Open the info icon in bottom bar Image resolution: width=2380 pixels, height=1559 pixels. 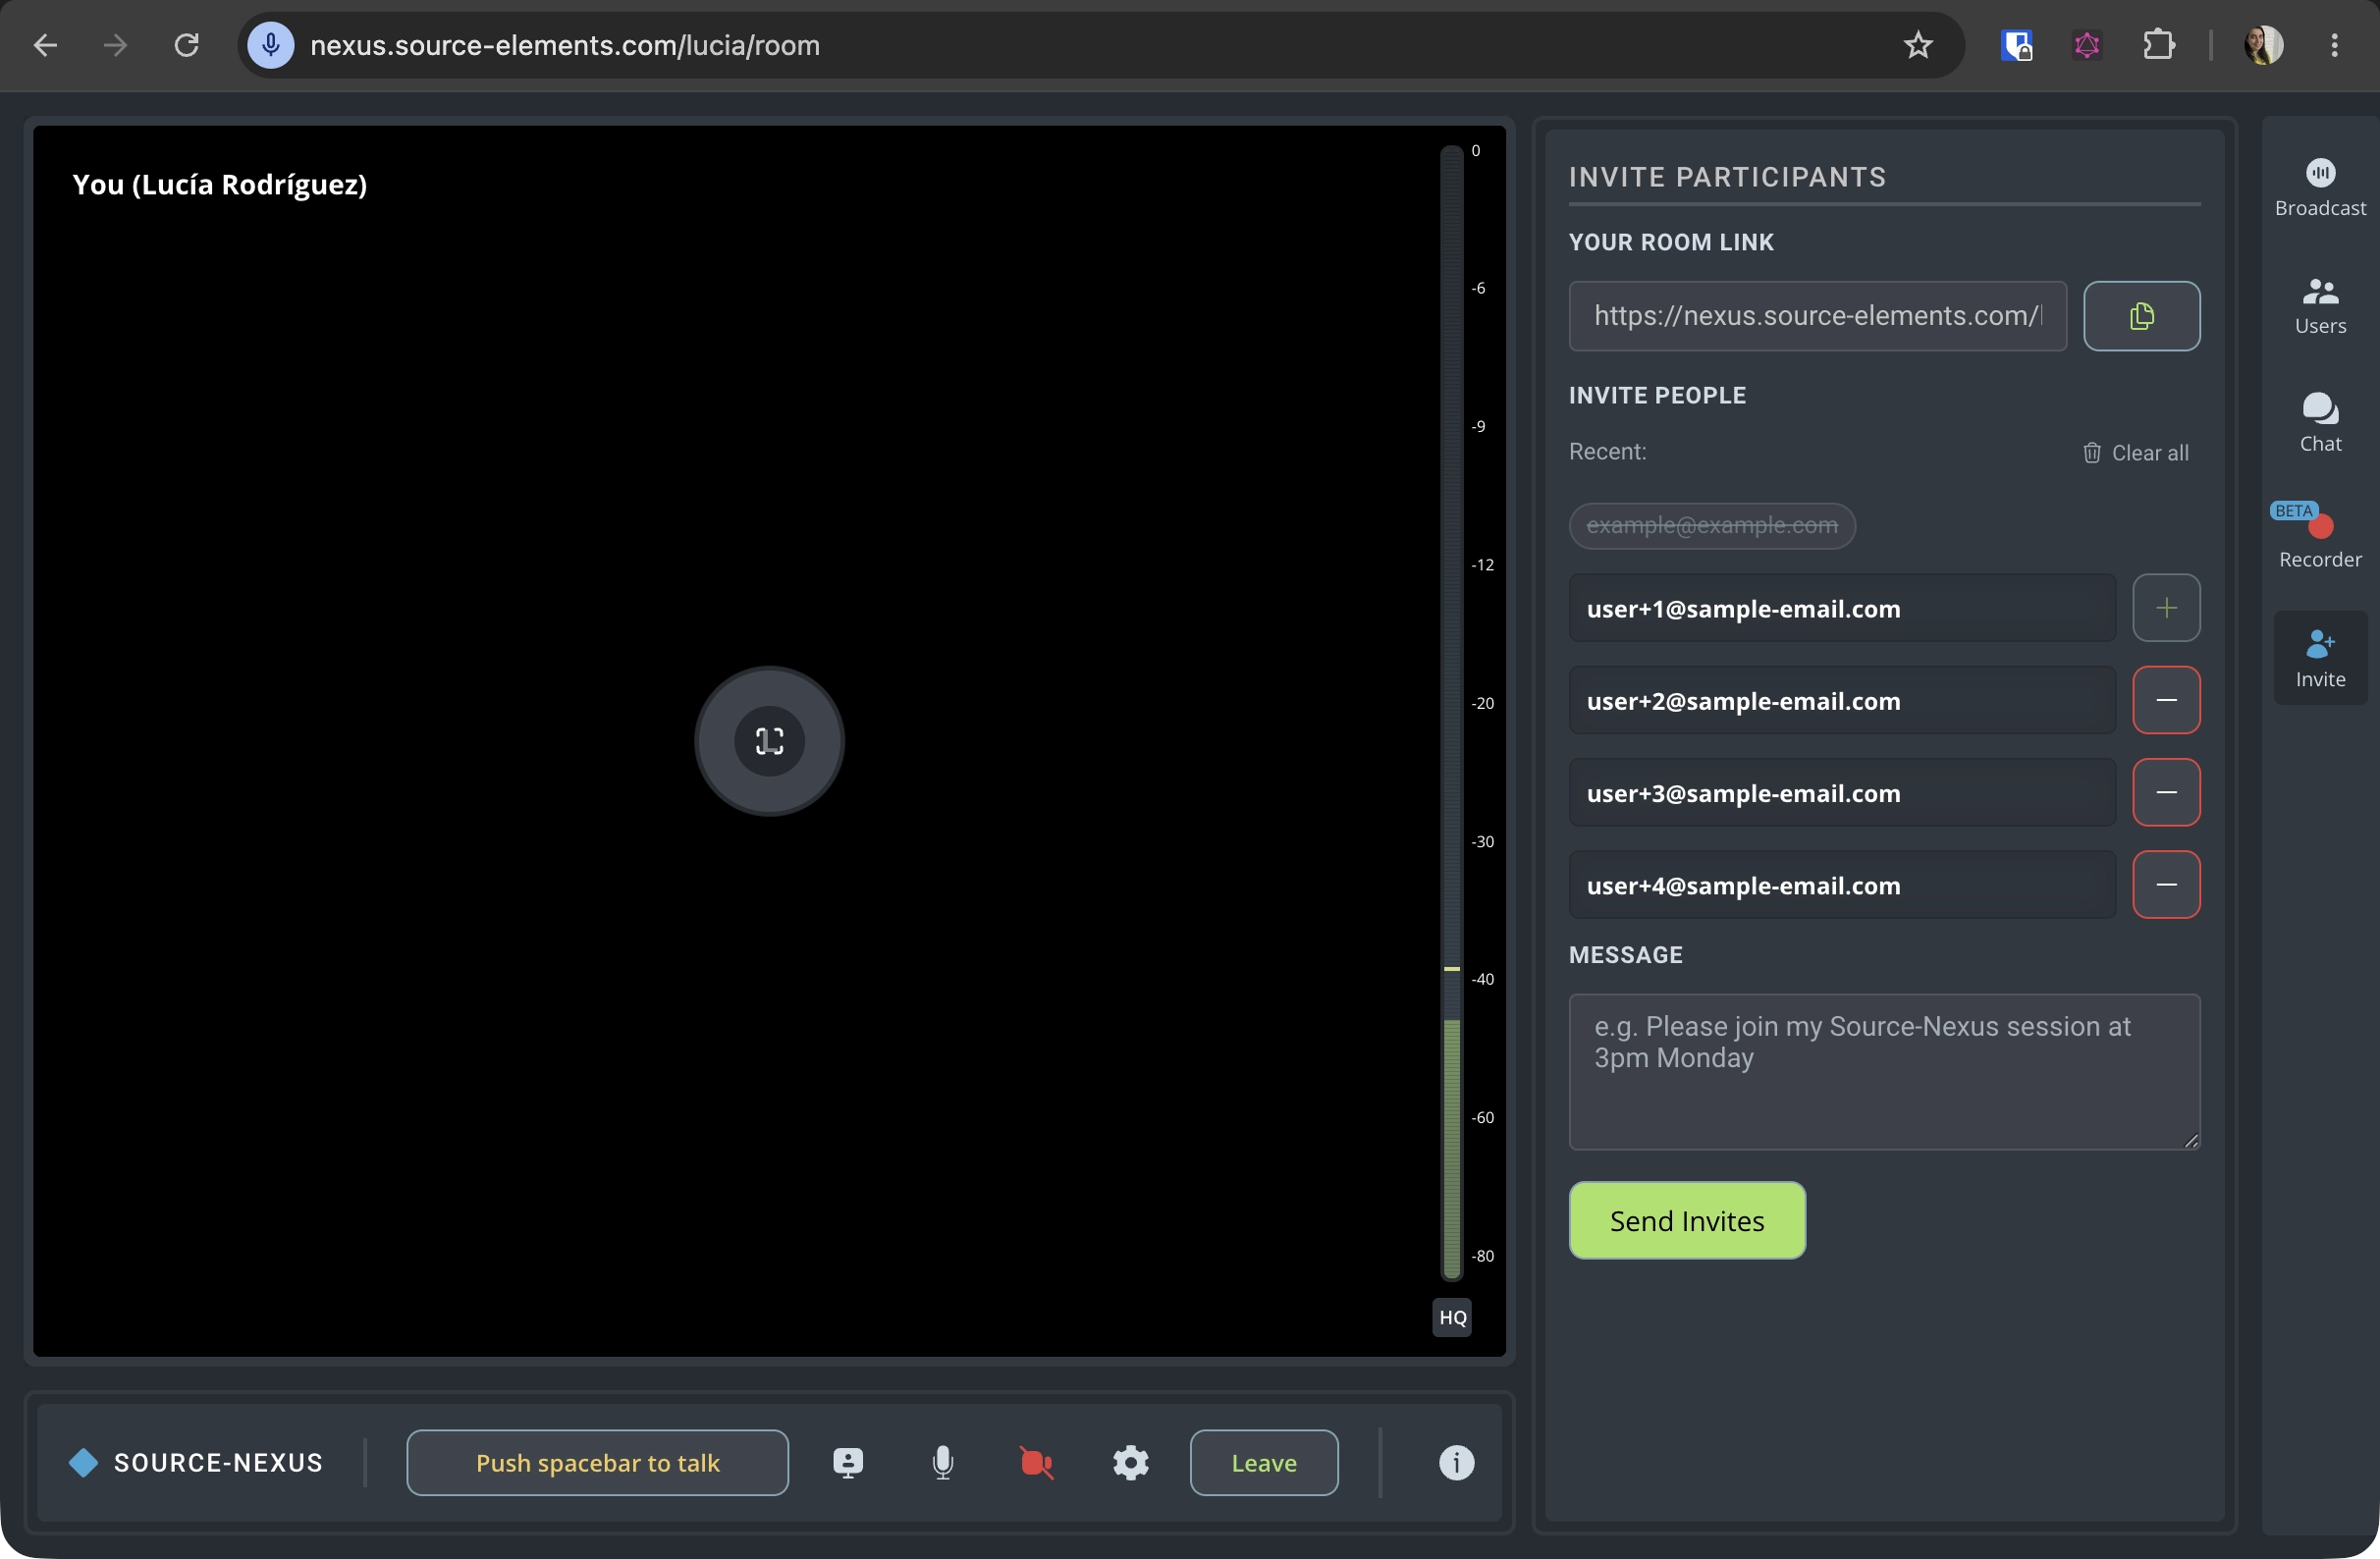pos(1455,1462)
